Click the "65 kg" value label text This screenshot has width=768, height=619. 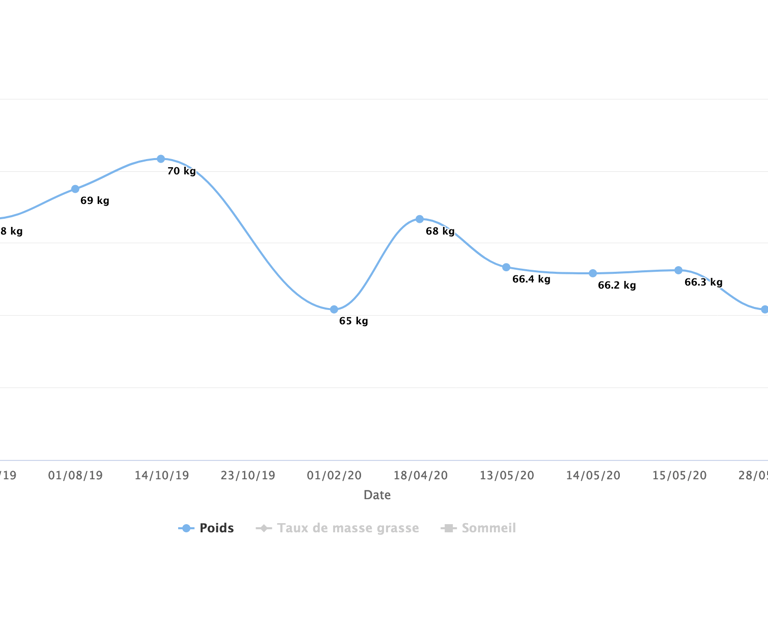click(x=353, y=321)
